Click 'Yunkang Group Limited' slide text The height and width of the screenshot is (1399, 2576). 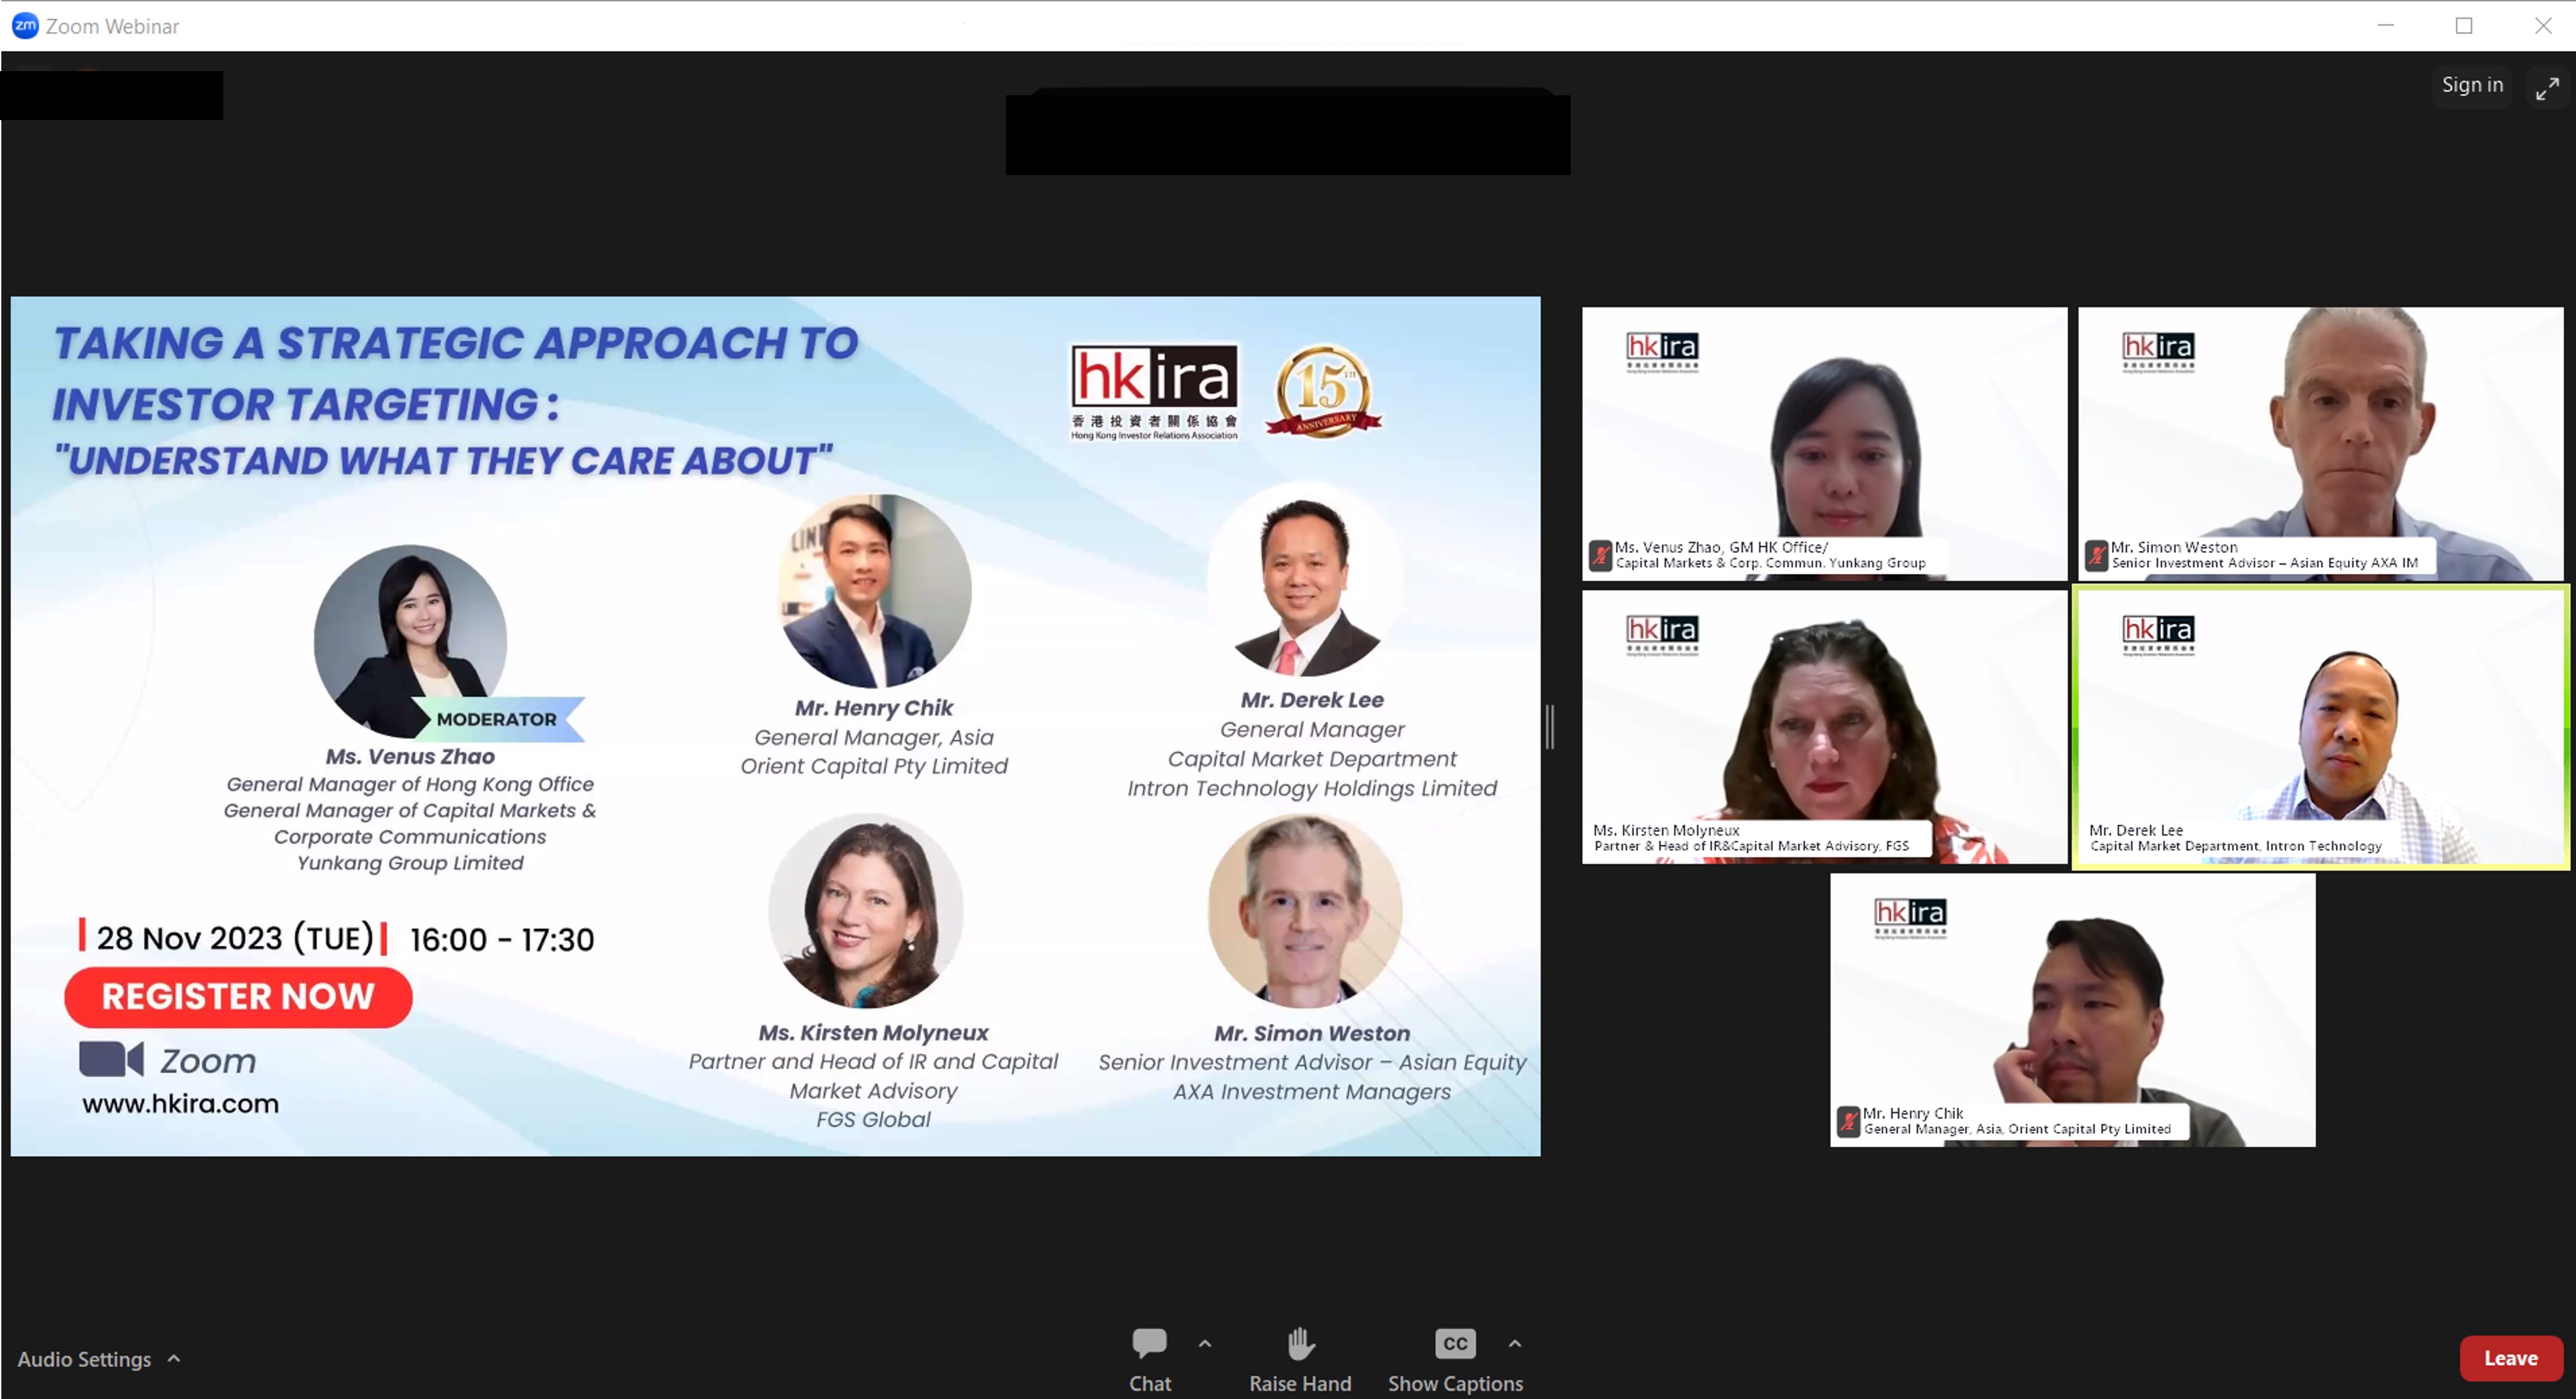(x=410, y=863)
